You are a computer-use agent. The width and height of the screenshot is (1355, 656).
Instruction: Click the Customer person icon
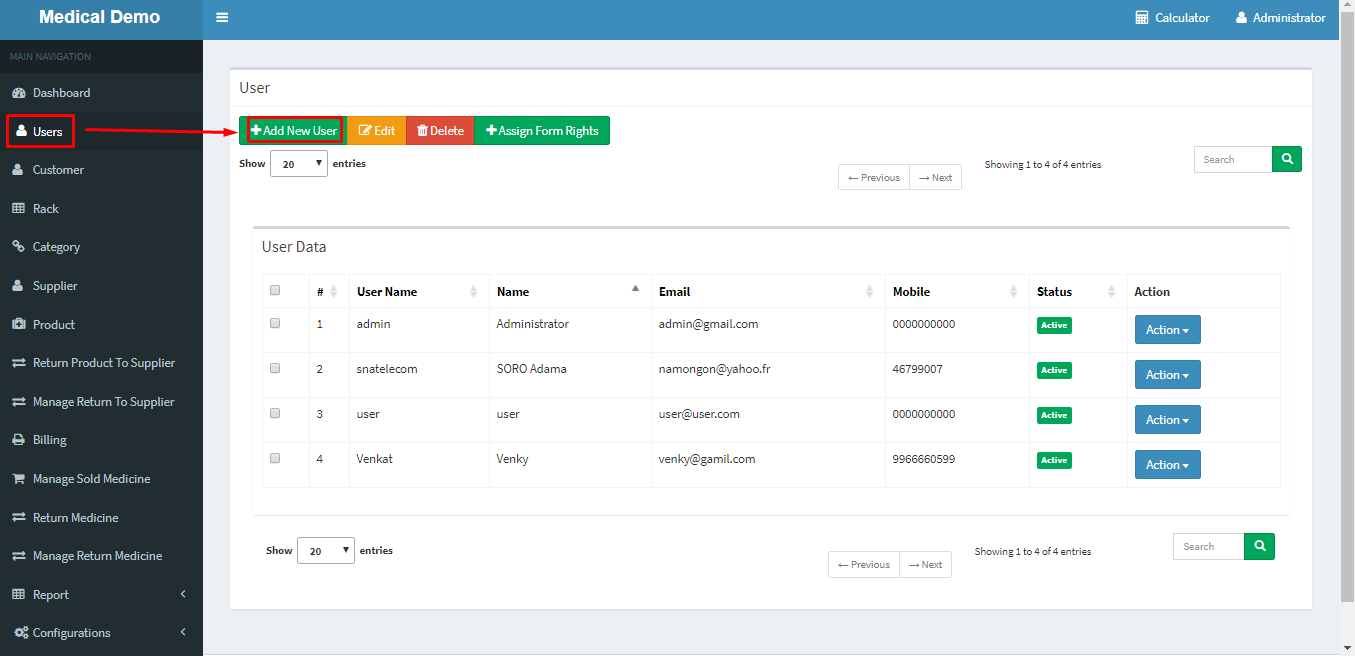click(18, 170)
